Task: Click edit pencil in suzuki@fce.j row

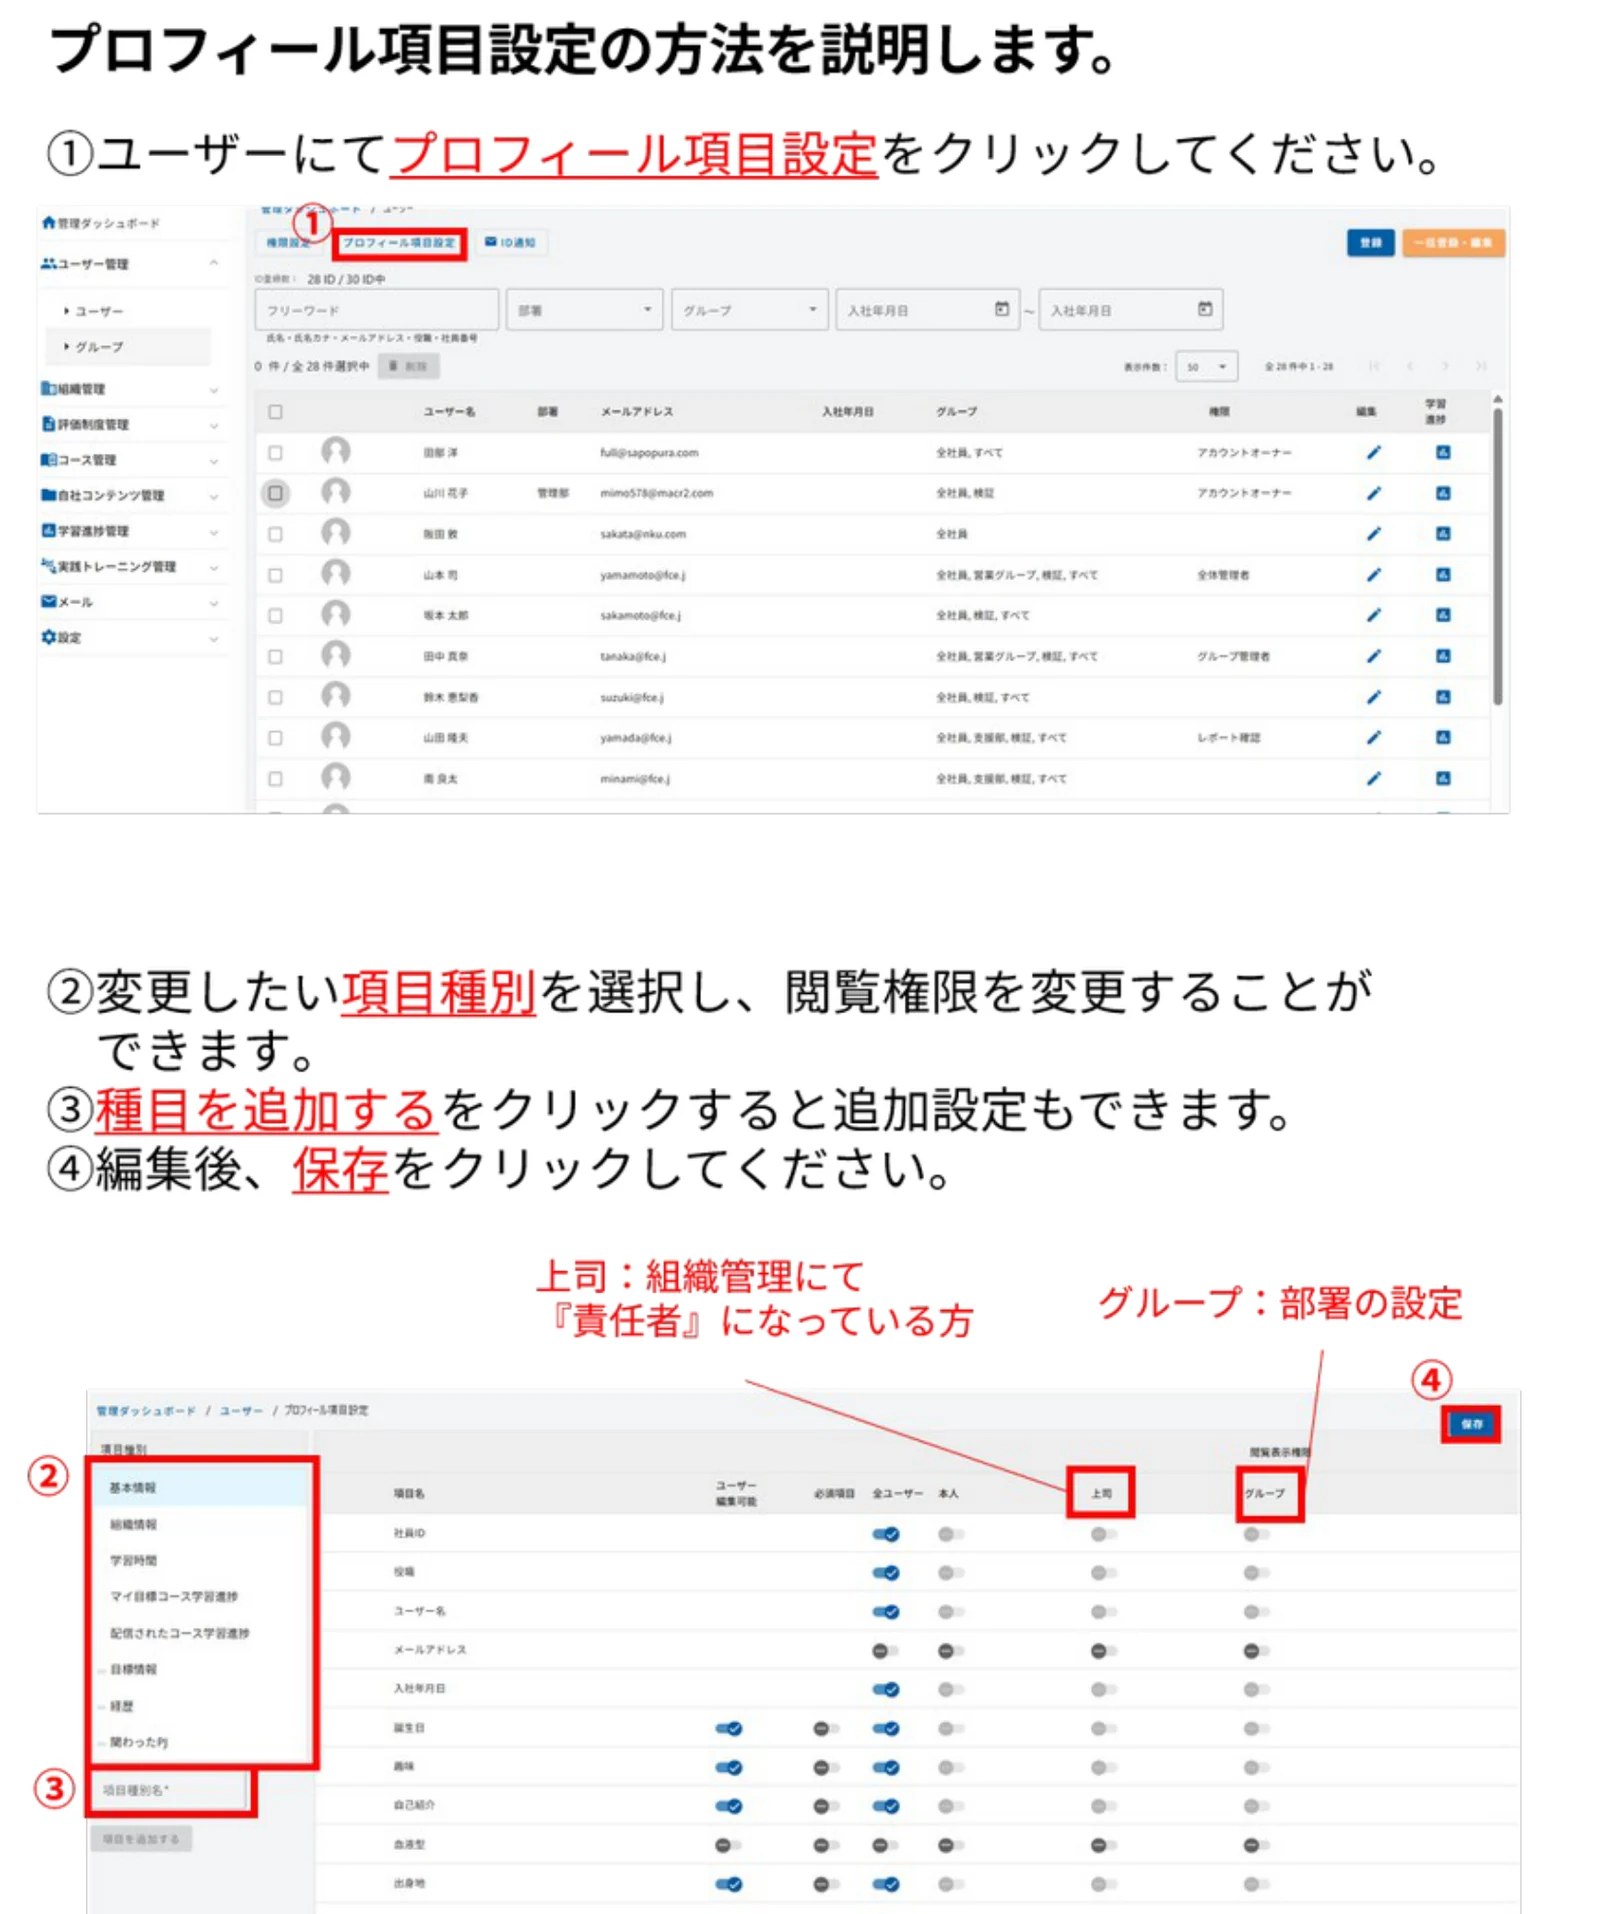Action: (1373, 697)
